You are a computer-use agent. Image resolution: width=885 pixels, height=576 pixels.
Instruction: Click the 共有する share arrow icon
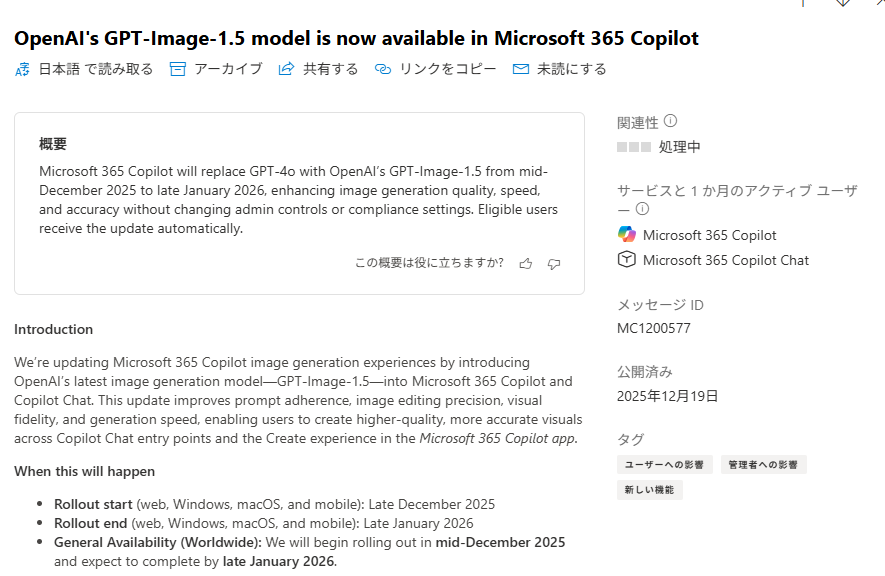(x=287, y=69)
